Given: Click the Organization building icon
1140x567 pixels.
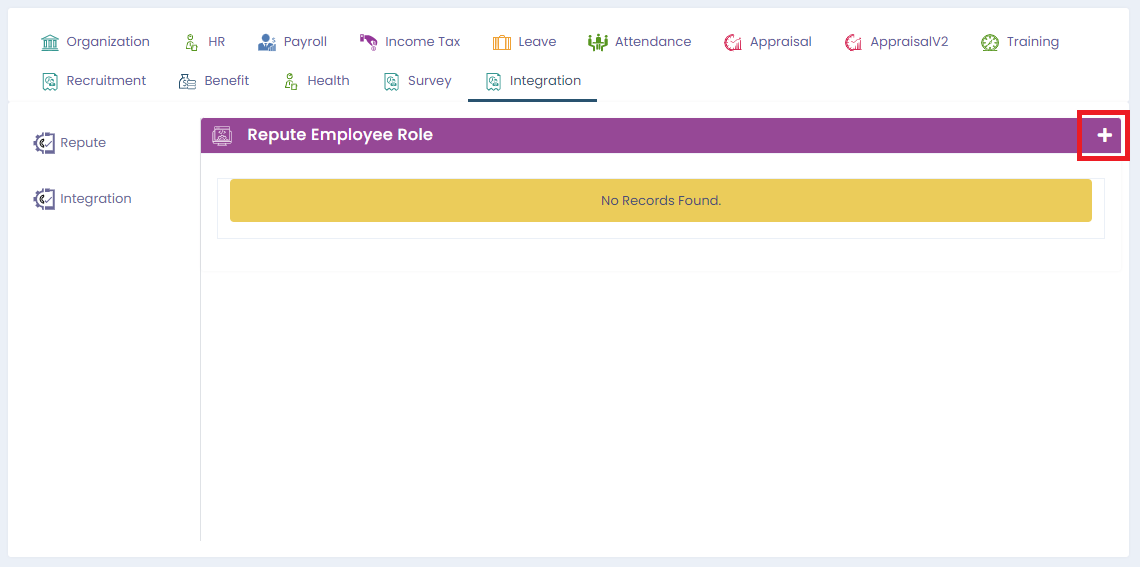Looking at the screenshot, I should (50, 42).
